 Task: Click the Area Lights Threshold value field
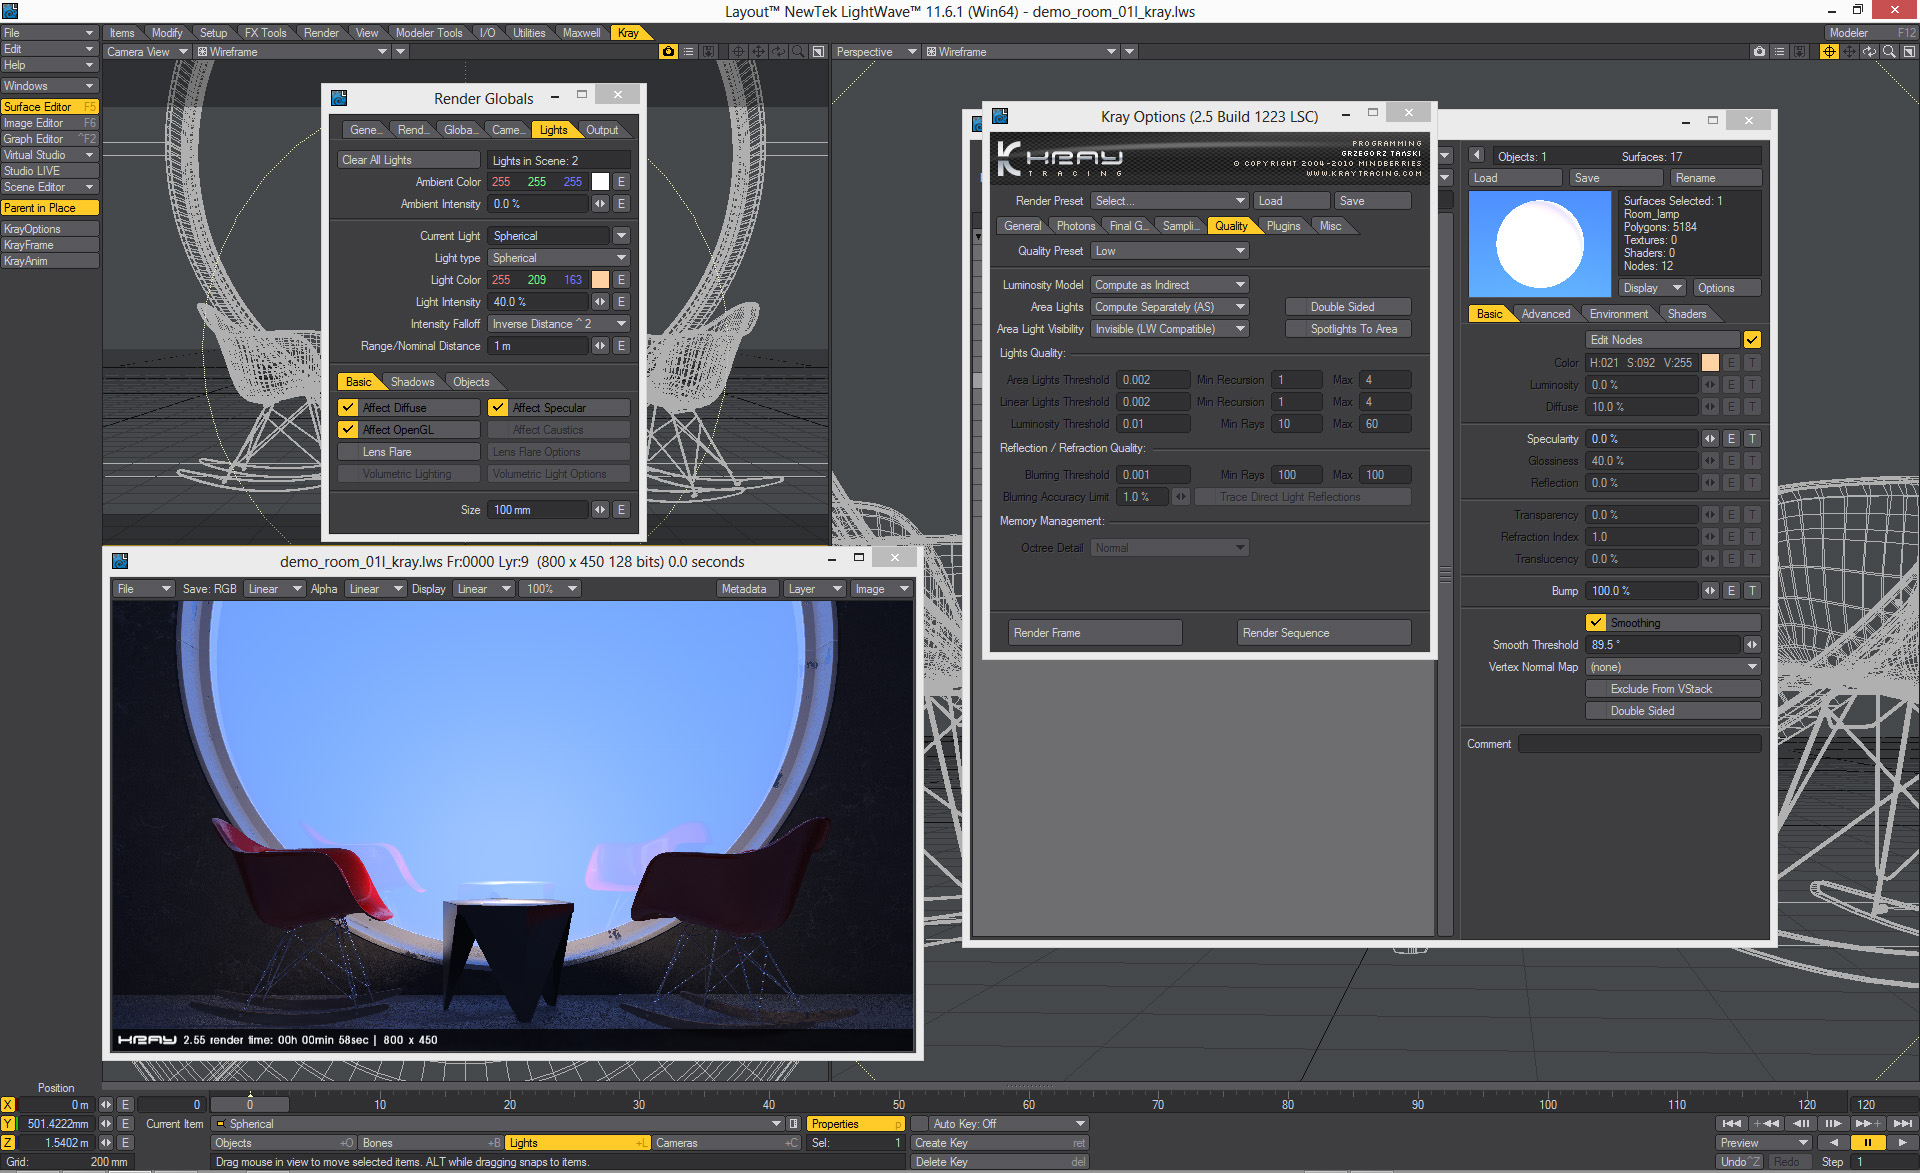(1152, 380)
